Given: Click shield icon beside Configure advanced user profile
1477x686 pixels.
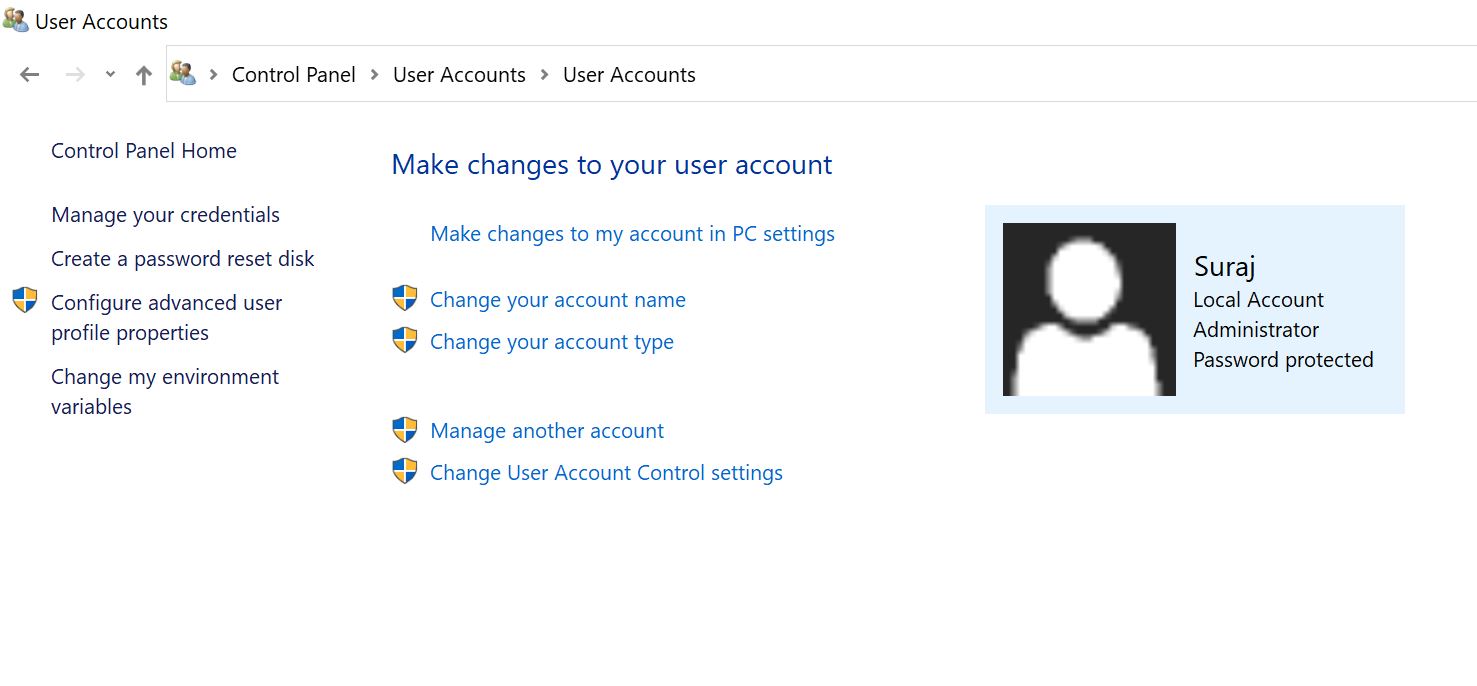Looking at the screenshot, I should [x=25, y=300].
